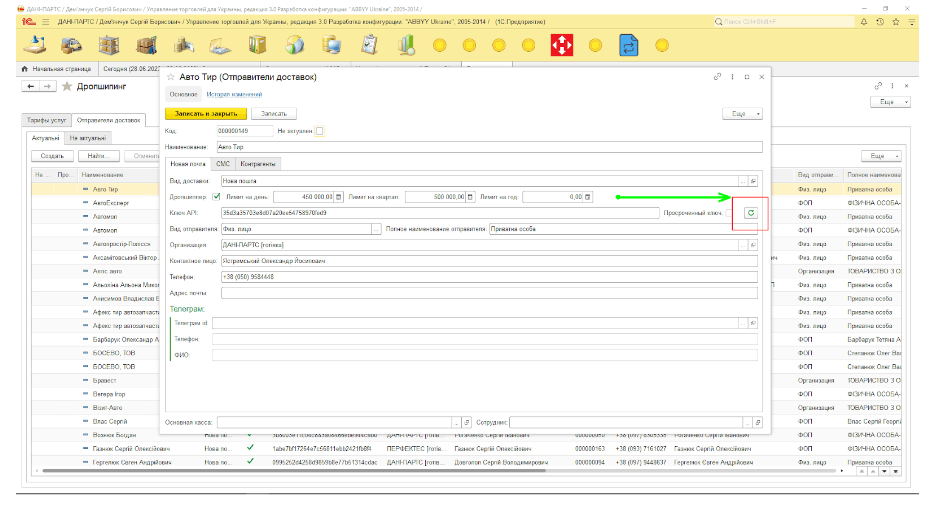Switch to the СМС tab
Viewport: 932px width, 506px height.
223,163
